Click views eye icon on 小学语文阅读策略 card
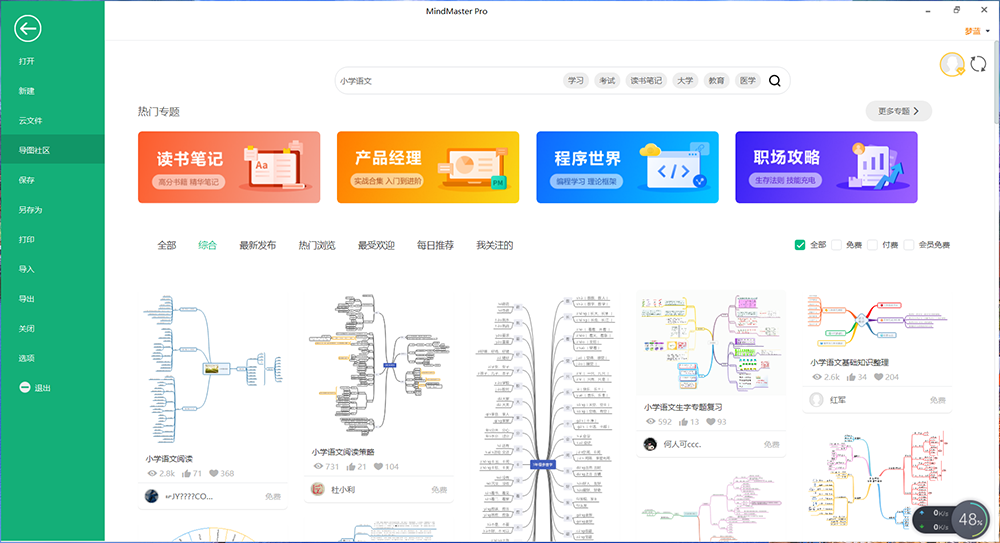This screenshot has width=1000, height=543. point(318,466)
